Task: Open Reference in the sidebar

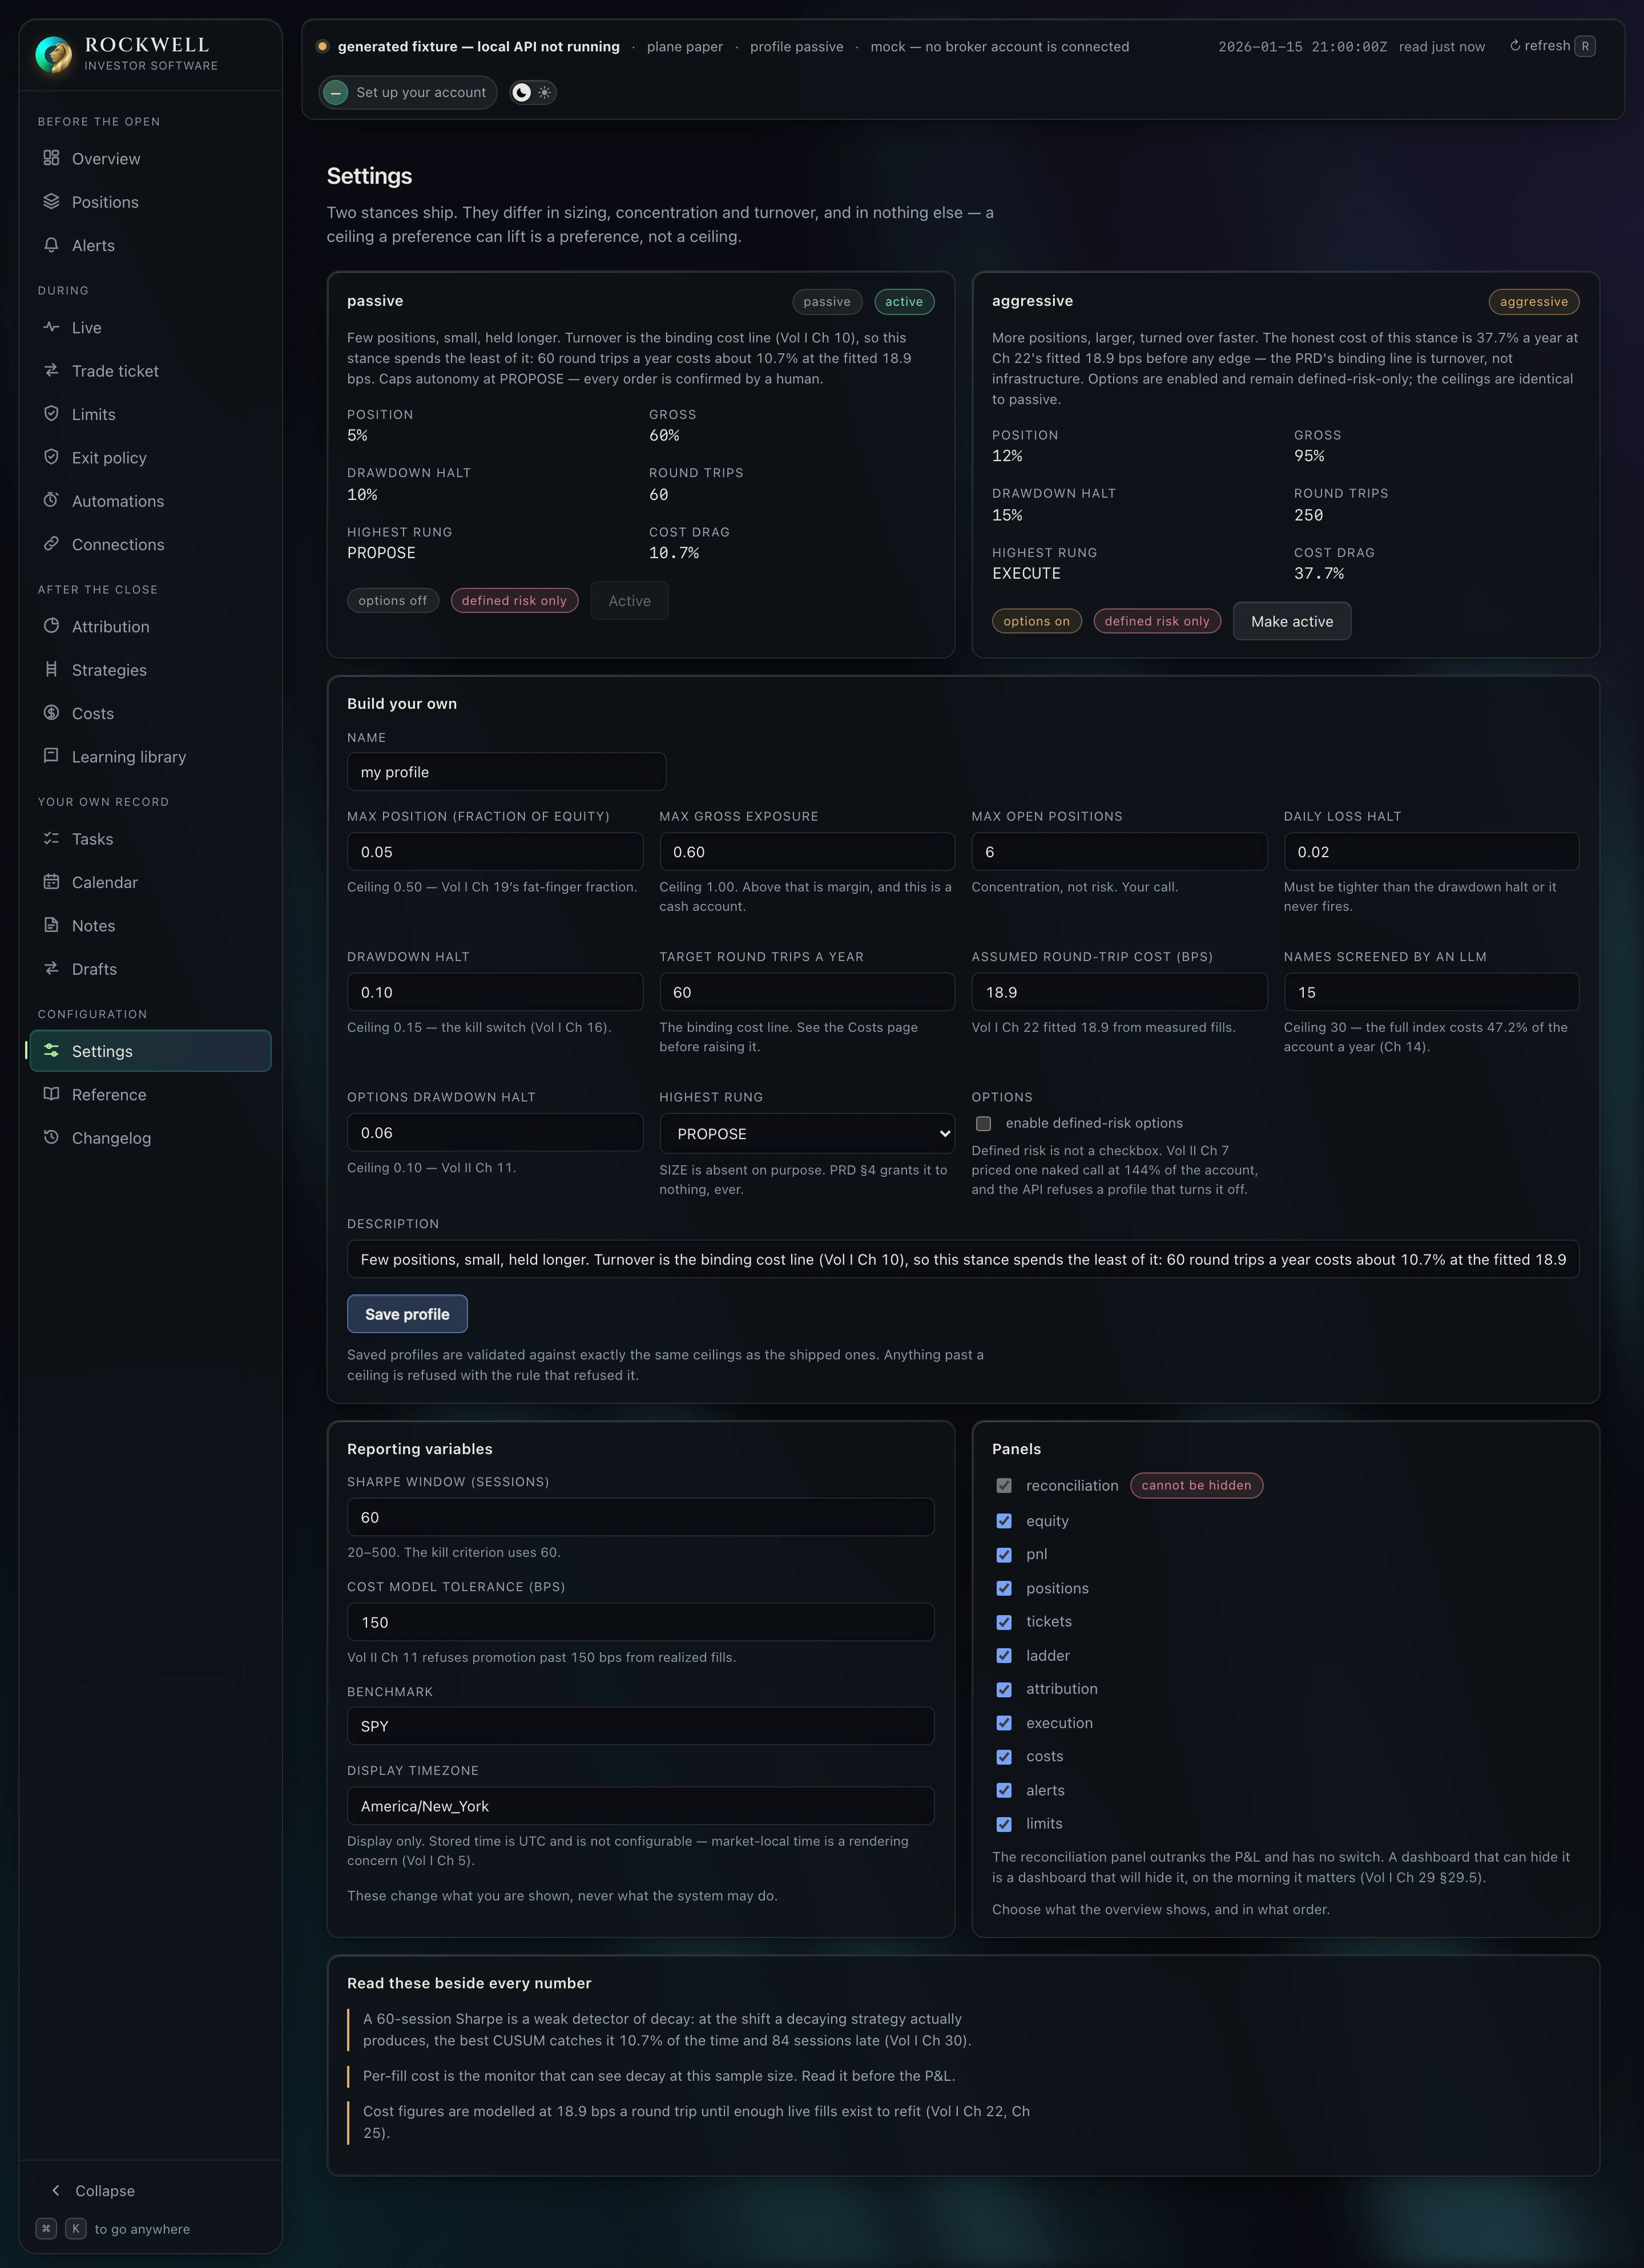Action: [150, 1095]
